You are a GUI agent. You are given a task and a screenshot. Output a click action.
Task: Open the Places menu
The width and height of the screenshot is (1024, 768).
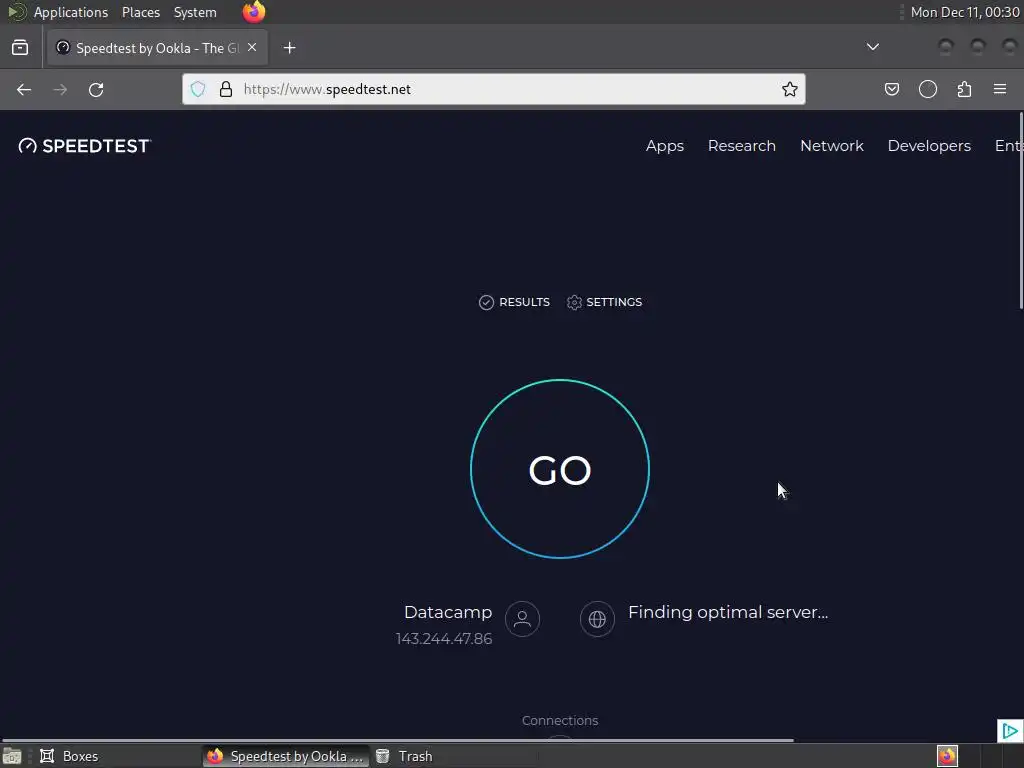(x=141, y=12)
